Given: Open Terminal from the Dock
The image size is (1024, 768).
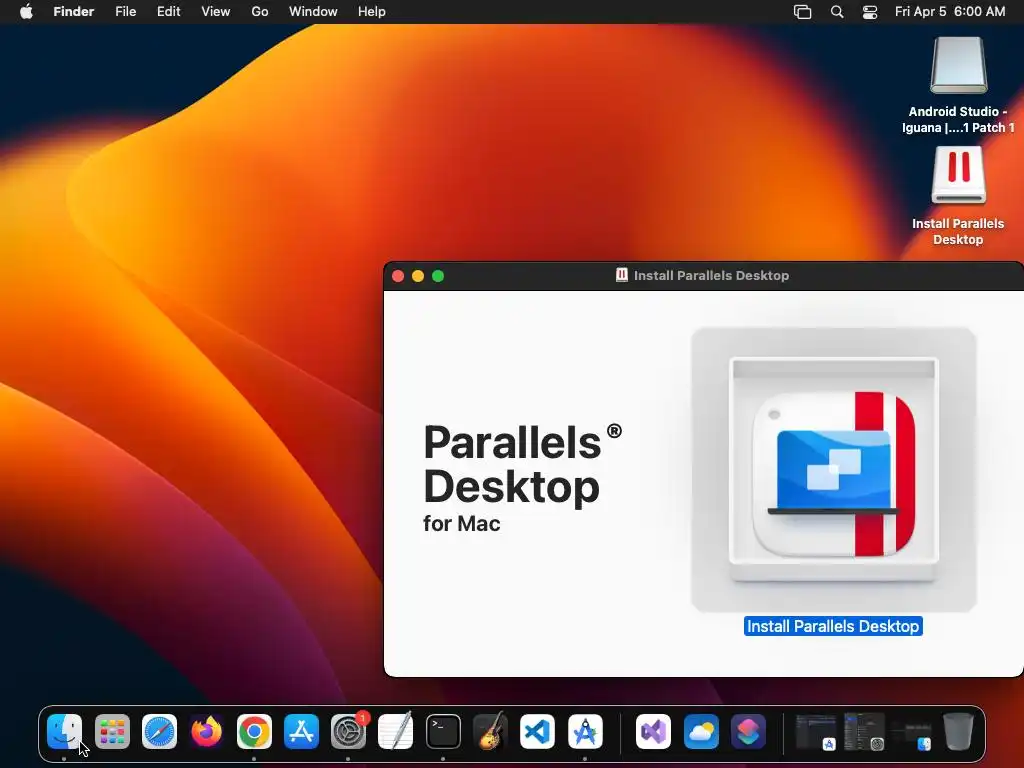Looking at the screenshot, I should click(x=443, y=731).
